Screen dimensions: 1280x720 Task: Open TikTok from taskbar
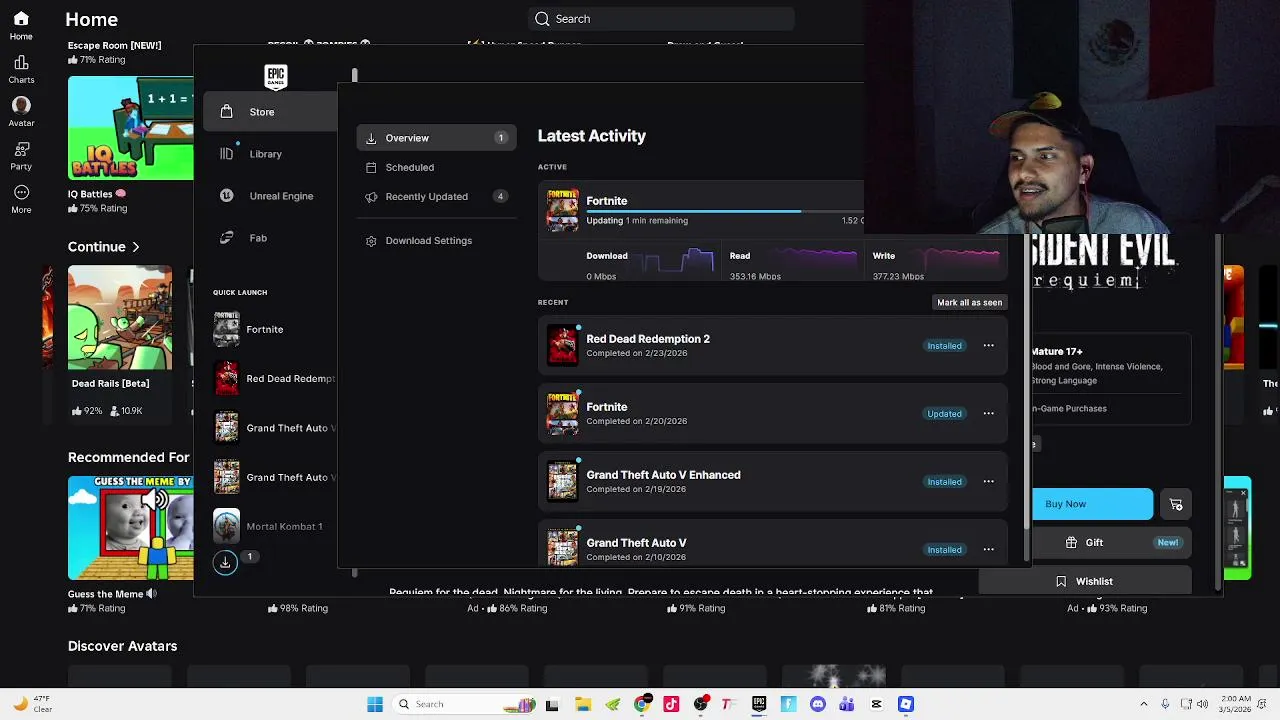(671, 704)
